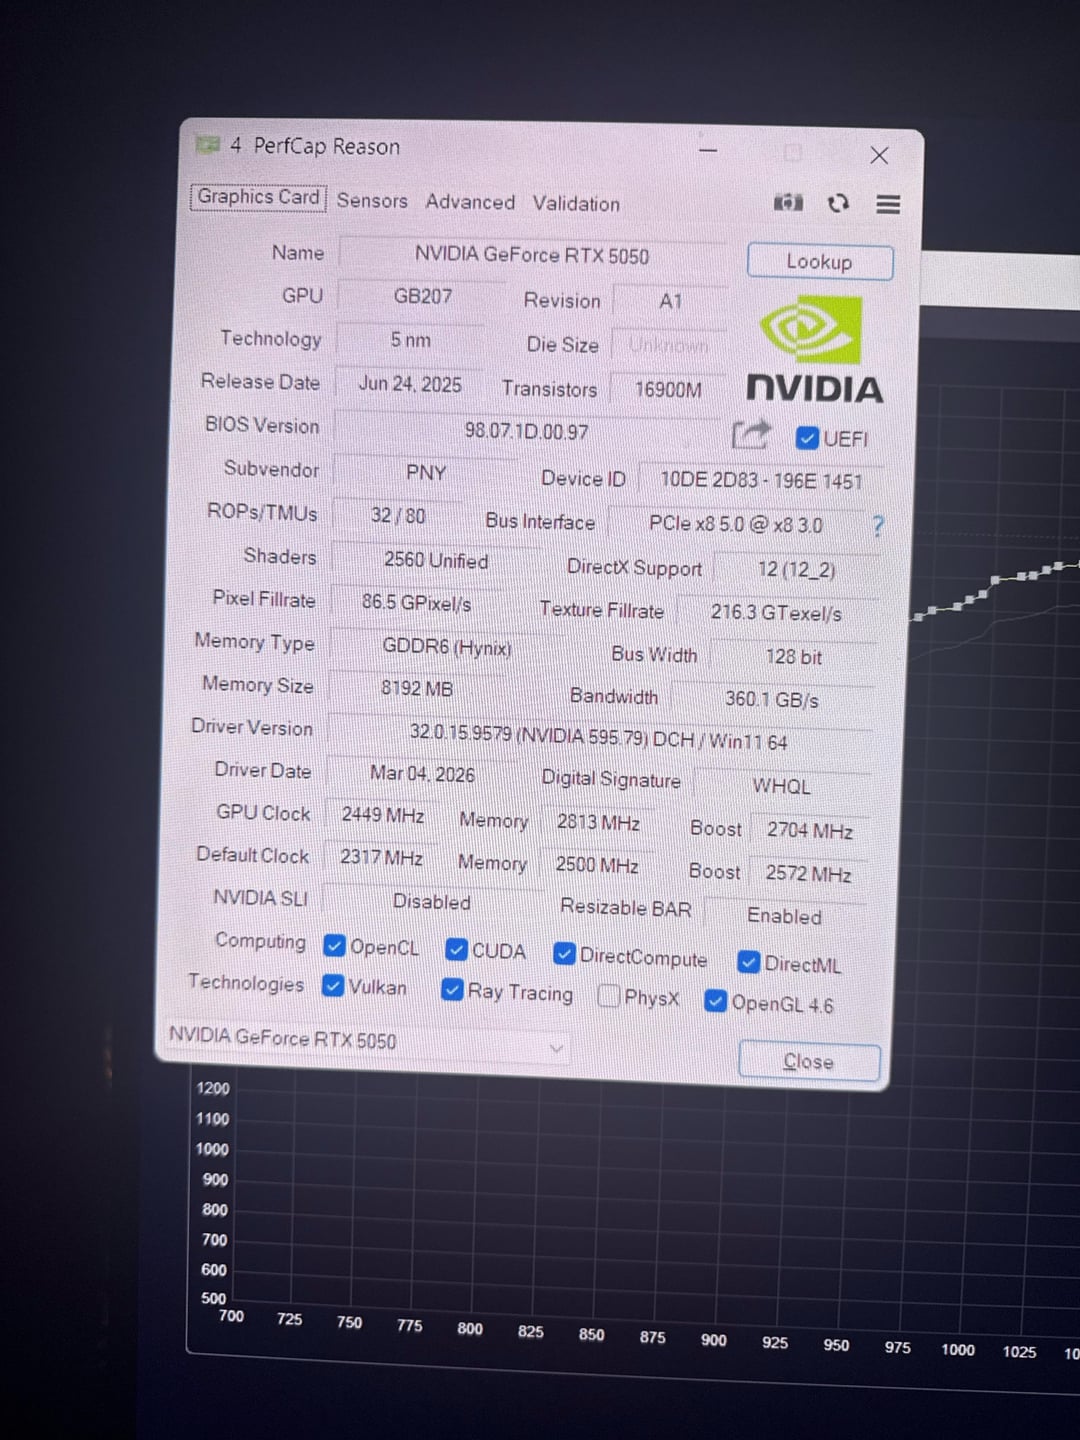Switch to the Sensors tab
1080x1440 pixels.
tap(372, 201)
